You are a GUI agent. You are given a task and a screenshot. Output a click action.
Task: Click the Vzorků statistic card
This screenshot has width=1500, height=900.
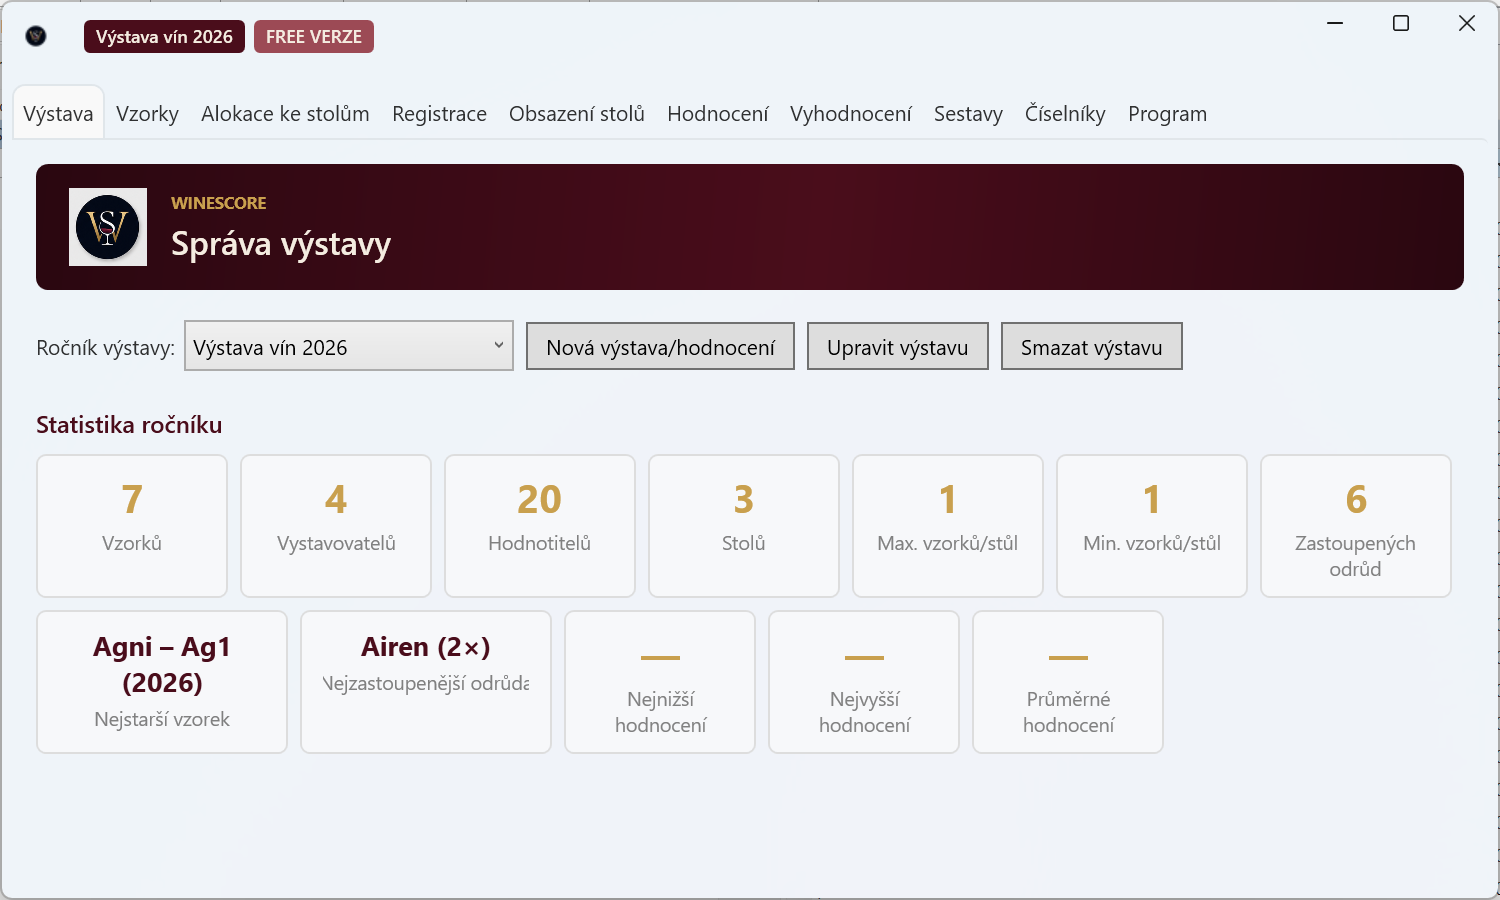(x=132, y=526)
